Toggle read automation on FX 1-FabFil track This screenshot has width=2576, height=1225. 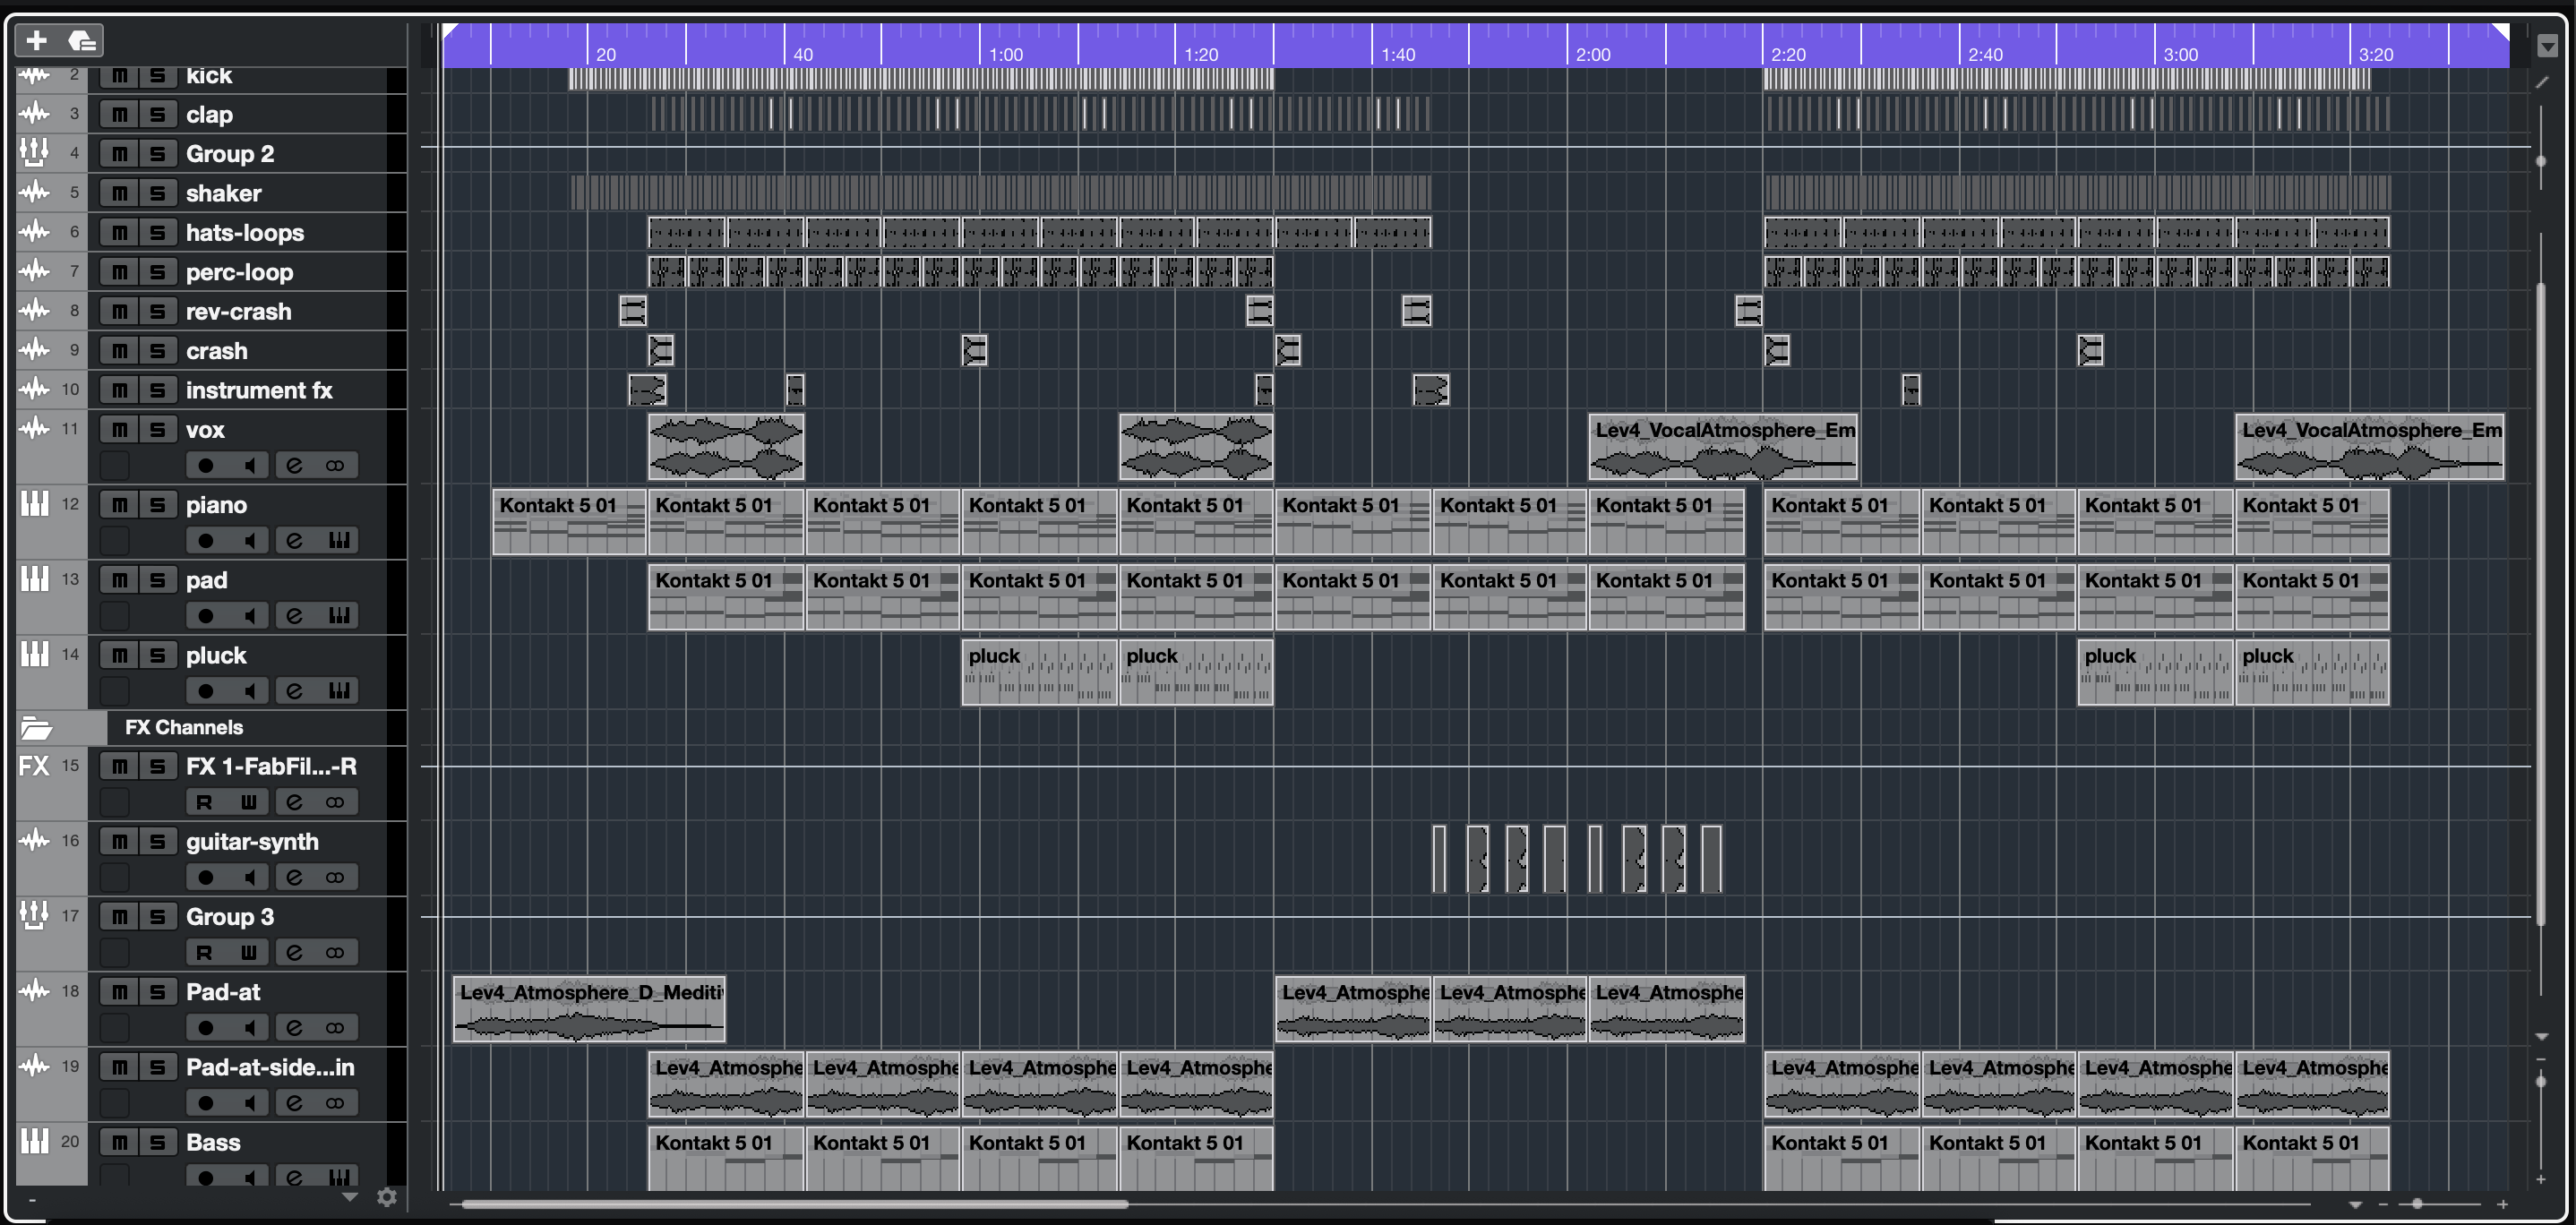pyautogui.click(x=204, y=802)
